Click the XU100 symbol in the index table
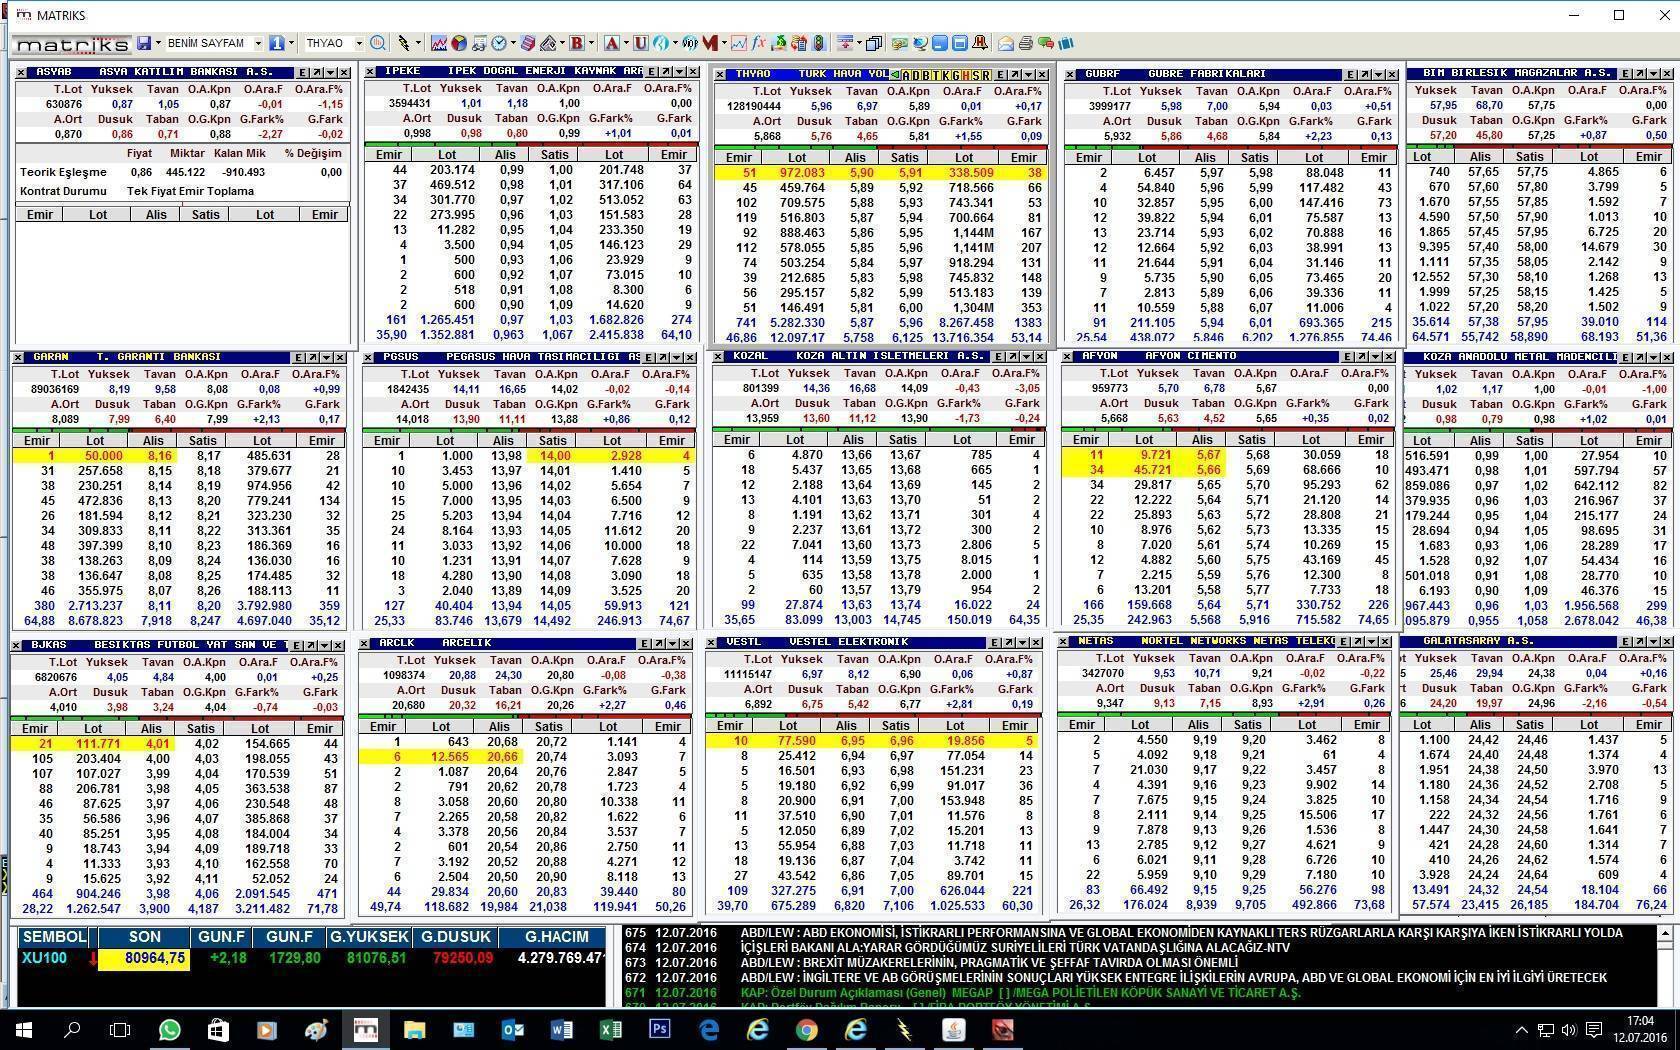1680x1050 pixels. [x=44, y=958]
